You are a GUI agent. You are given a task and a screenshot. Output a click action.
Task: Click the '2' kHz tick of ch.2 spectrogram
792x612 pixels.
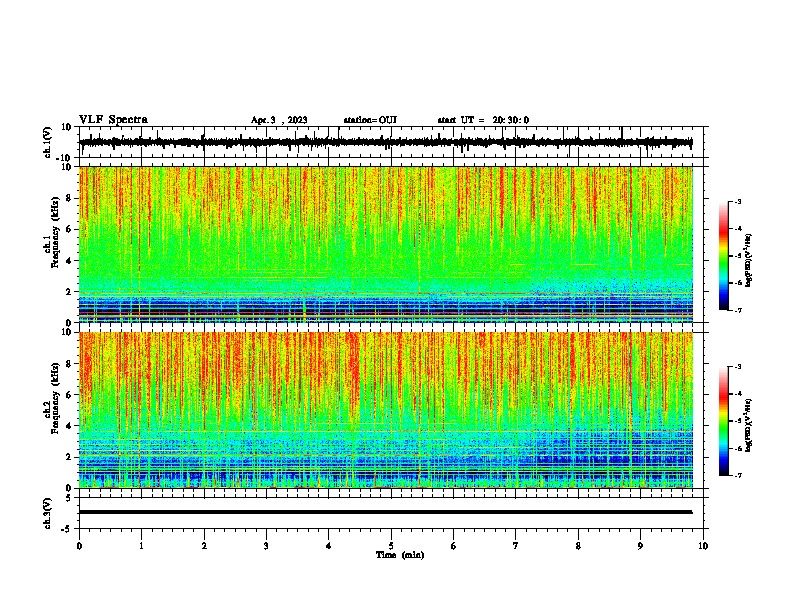[69, 457]
